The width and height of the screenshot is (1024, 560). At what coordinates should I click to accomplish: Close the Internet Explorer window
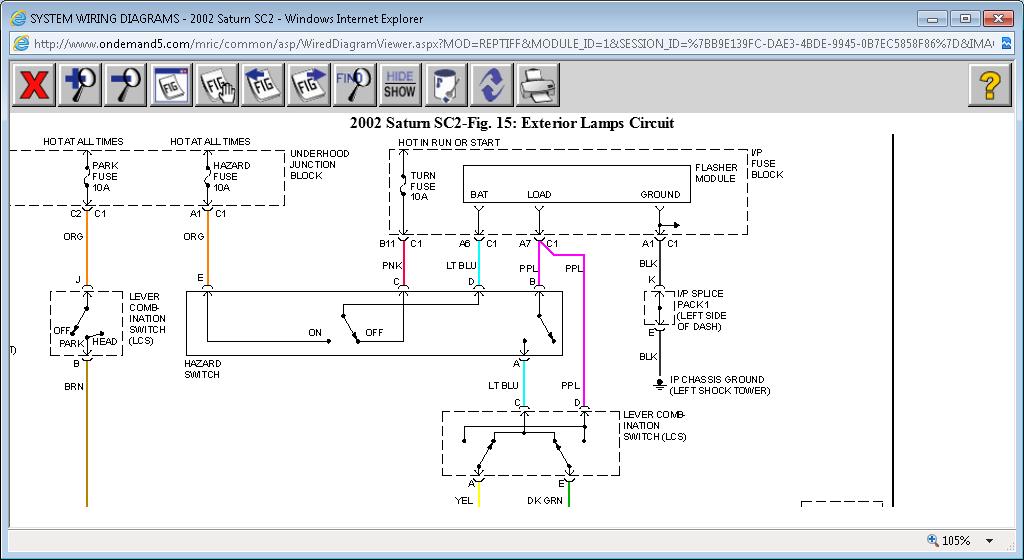(999, 19)
